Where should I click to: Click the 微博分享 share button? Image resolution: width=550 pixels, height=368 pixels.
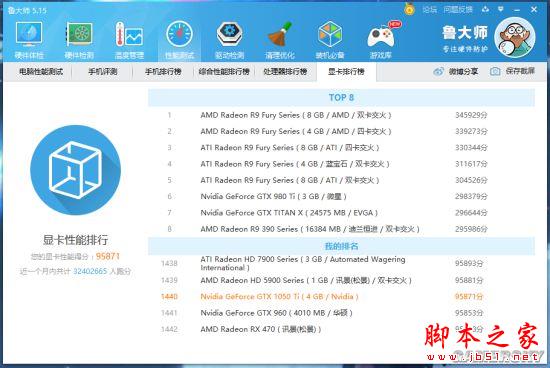point(456,72)
